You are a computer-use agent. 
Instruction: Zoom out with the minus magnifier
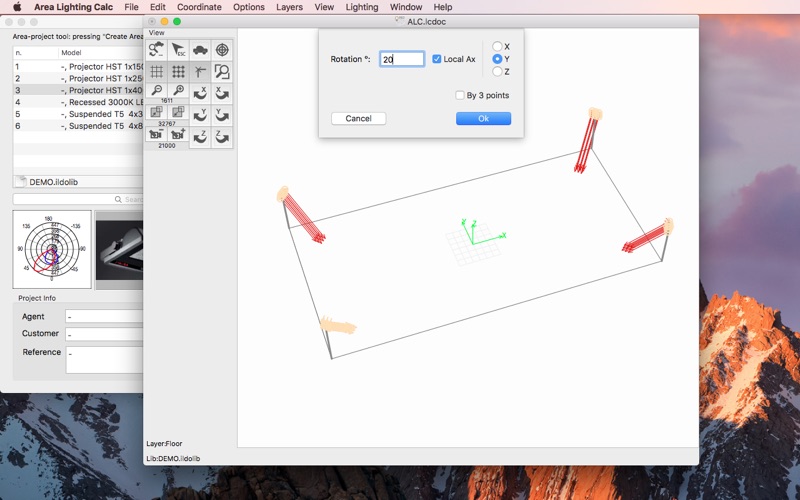pyautogui.click(x=157, y=91)
